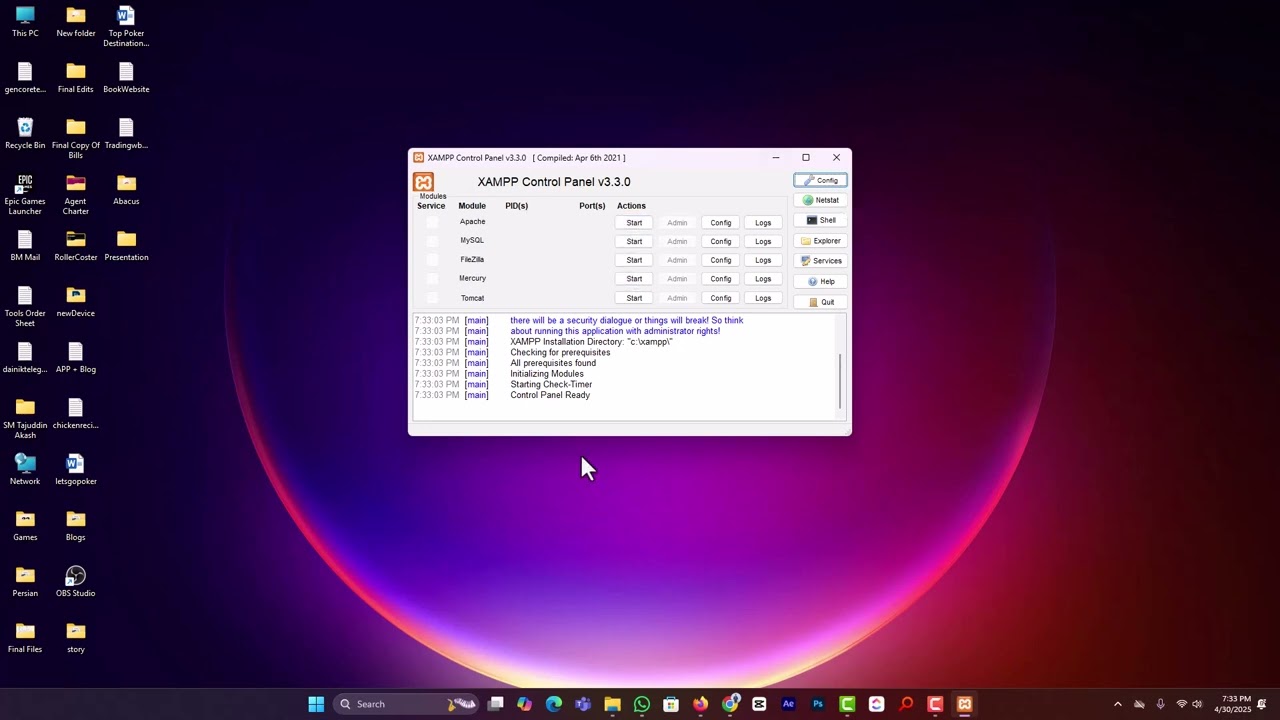Select the Final Edits desktop folder

click(x=76, y=78)
